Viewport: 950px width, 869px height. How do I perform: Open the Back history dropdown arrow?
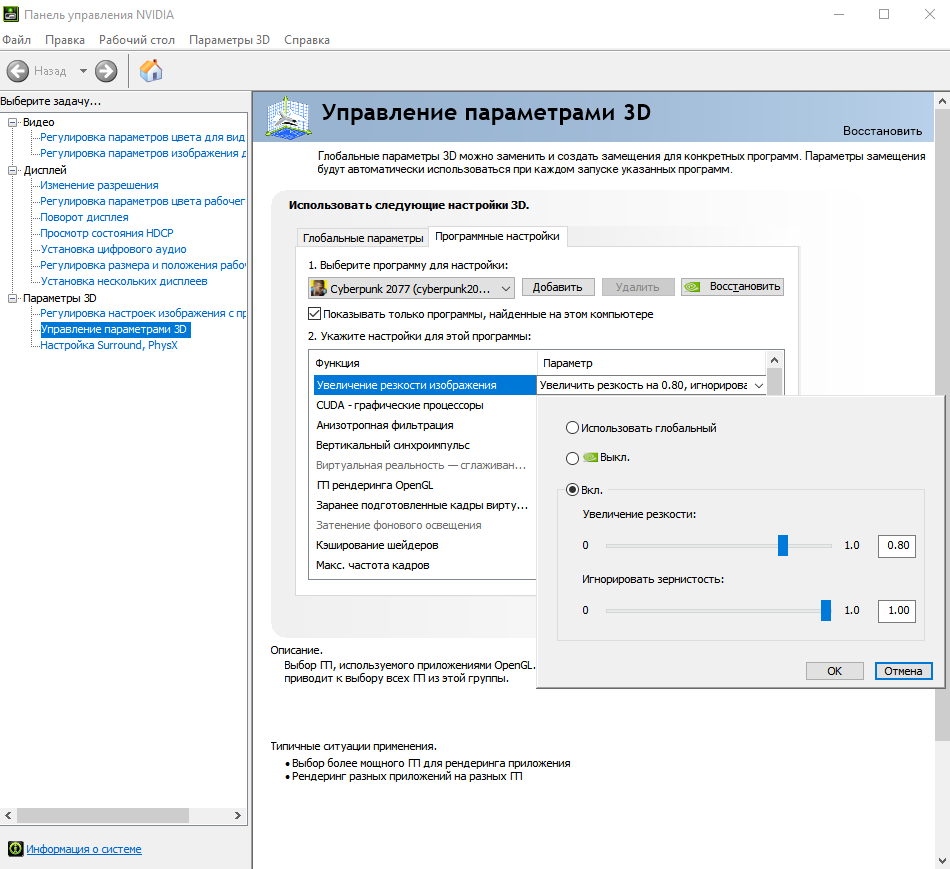(83, 71)
